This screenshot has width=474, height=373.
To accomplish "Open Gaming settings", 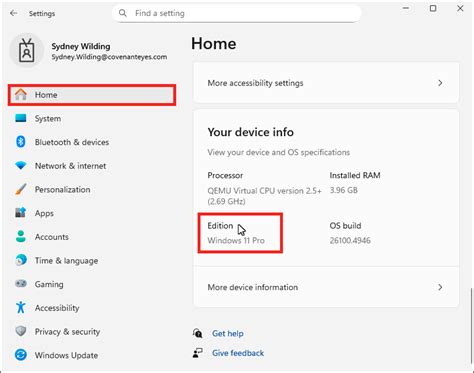I will coord(92,284).
